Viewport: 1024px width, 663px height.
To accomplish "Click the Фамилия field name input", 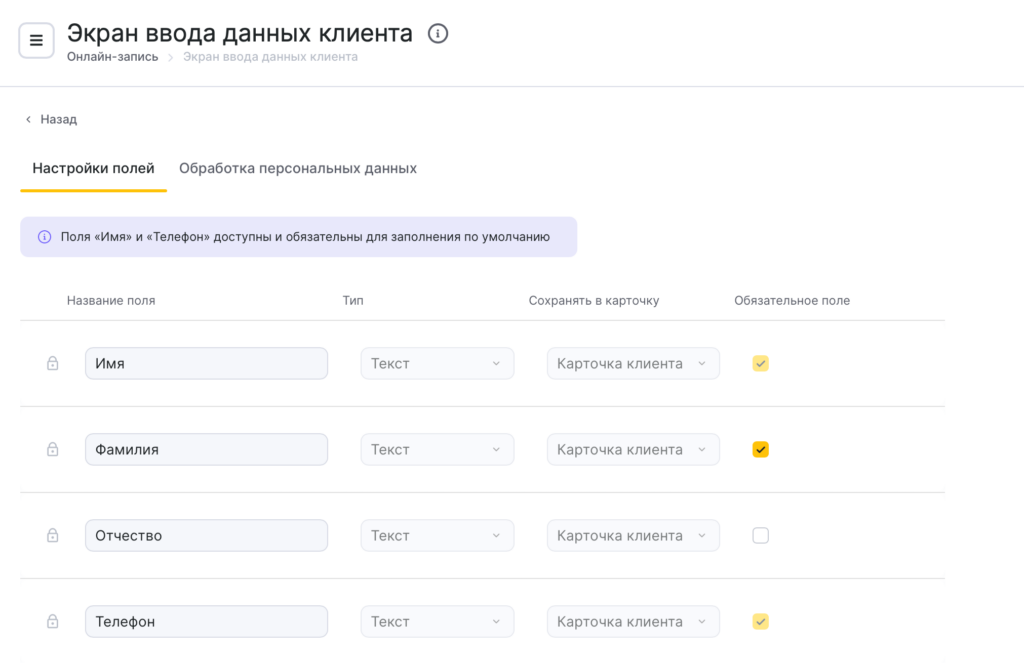I will 206,450.
